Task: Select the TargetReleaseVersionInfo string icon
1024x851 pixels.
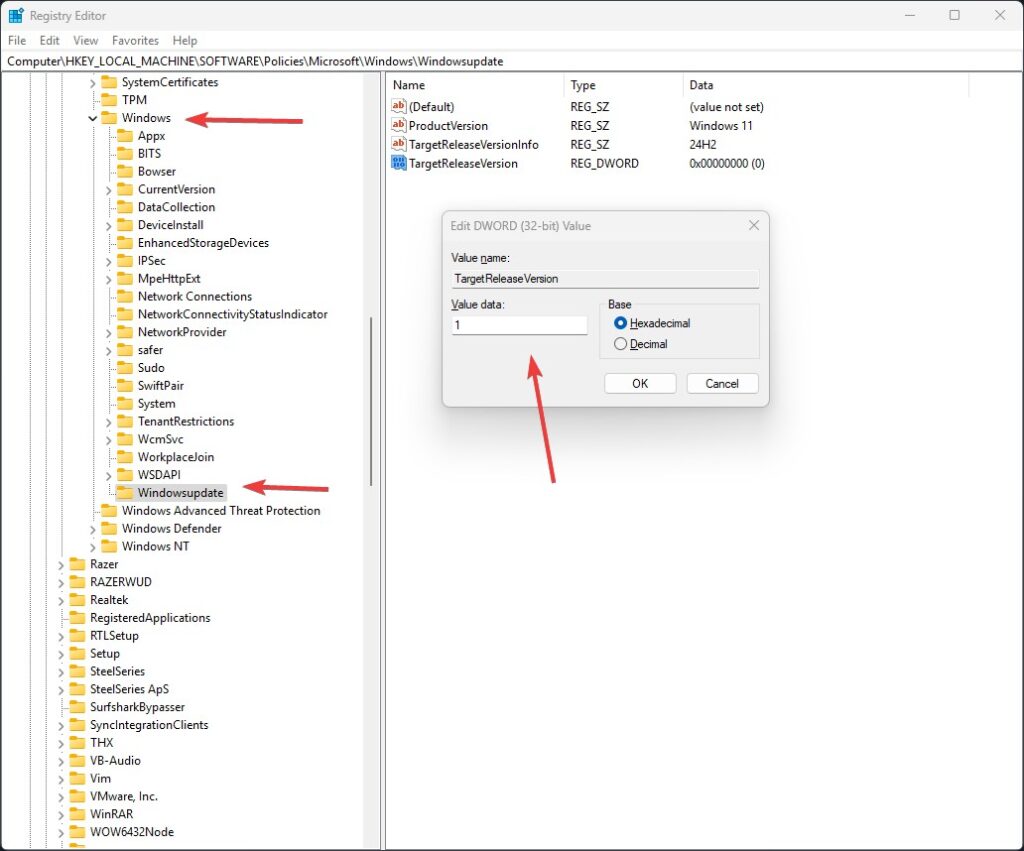Action: coord(398,144)
